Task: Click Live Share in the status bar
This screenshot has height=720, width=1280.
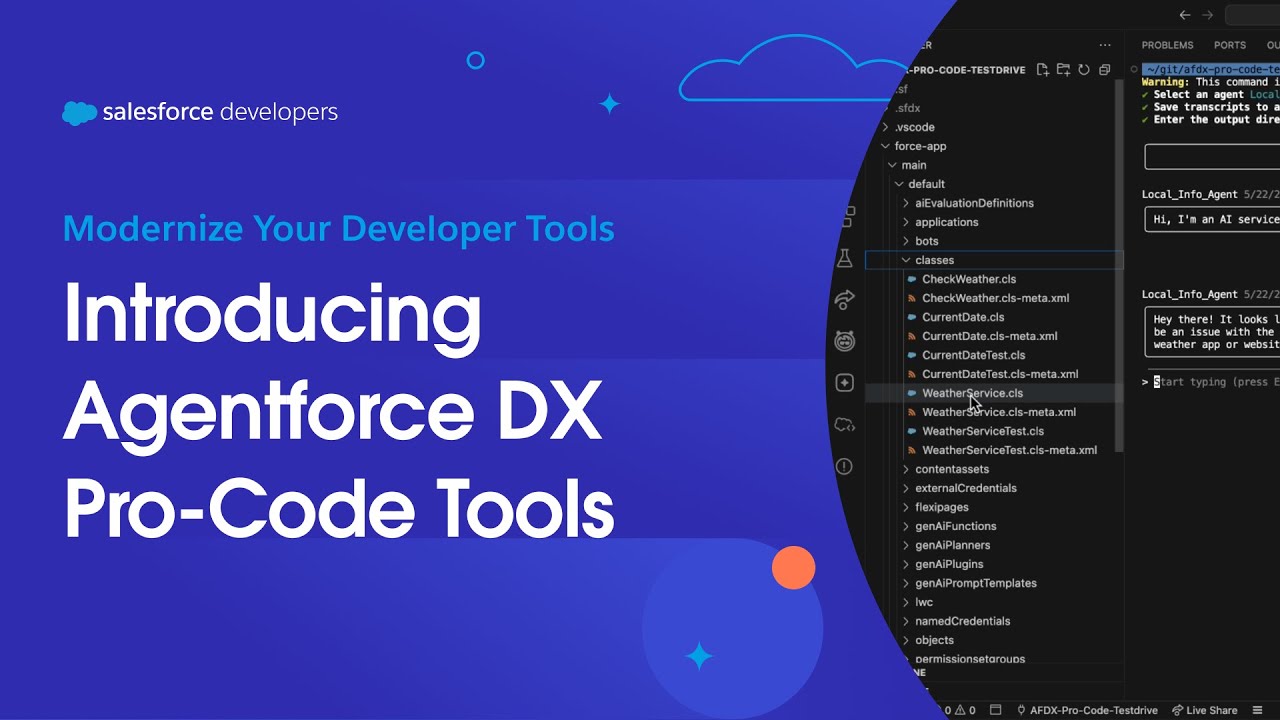Action: pos(1204,710)
